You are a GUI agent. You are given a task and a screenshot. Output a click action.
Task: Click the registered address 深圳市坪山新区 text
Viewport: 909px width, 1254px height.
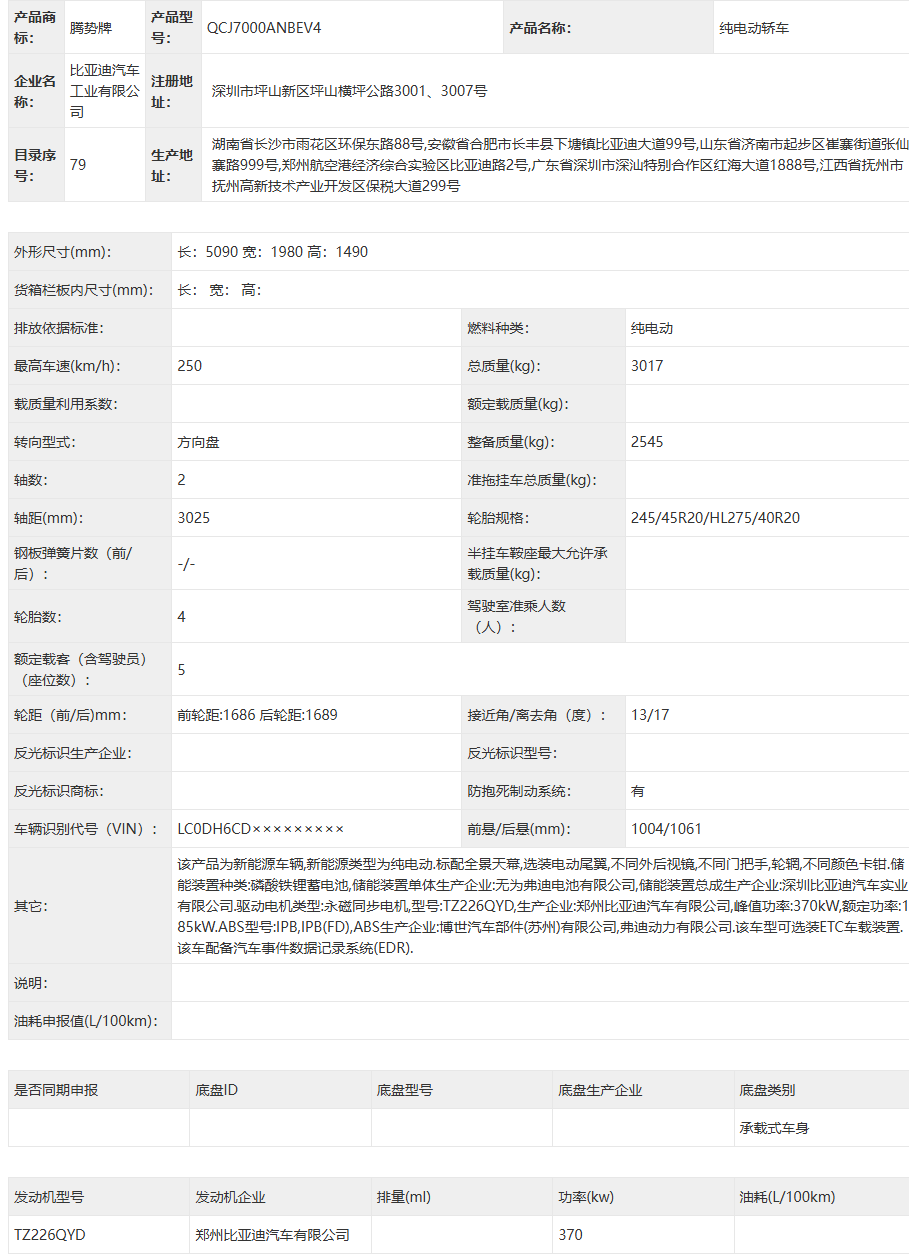349,91
